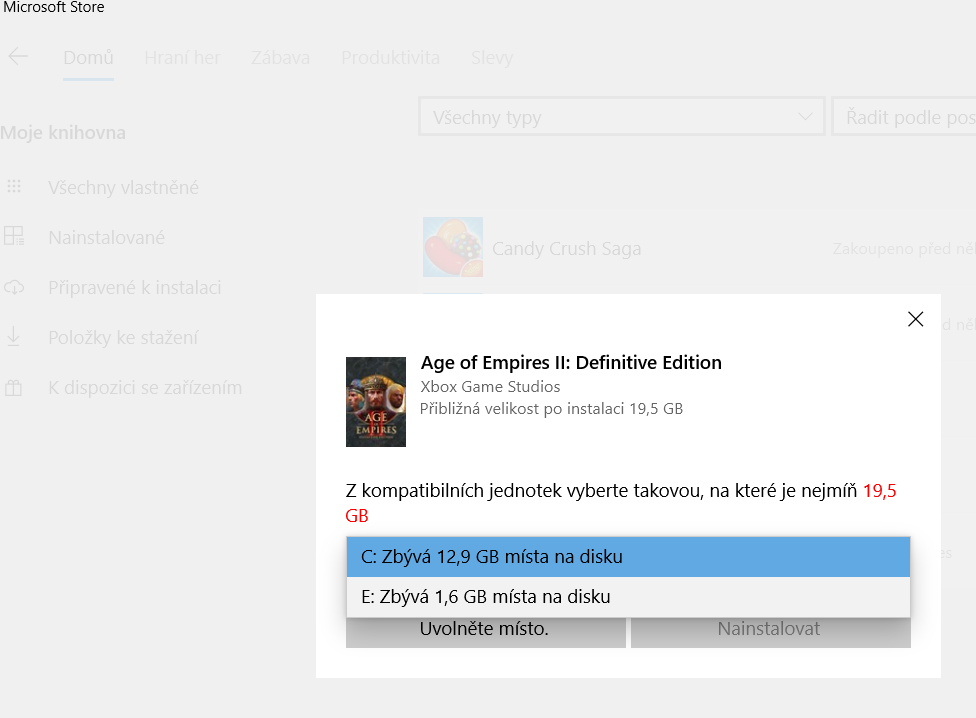The width and height of the screenshot is (976, 718).
Task: Click the cloud icon for Připravené k instalaci
Action: point(14,287)
